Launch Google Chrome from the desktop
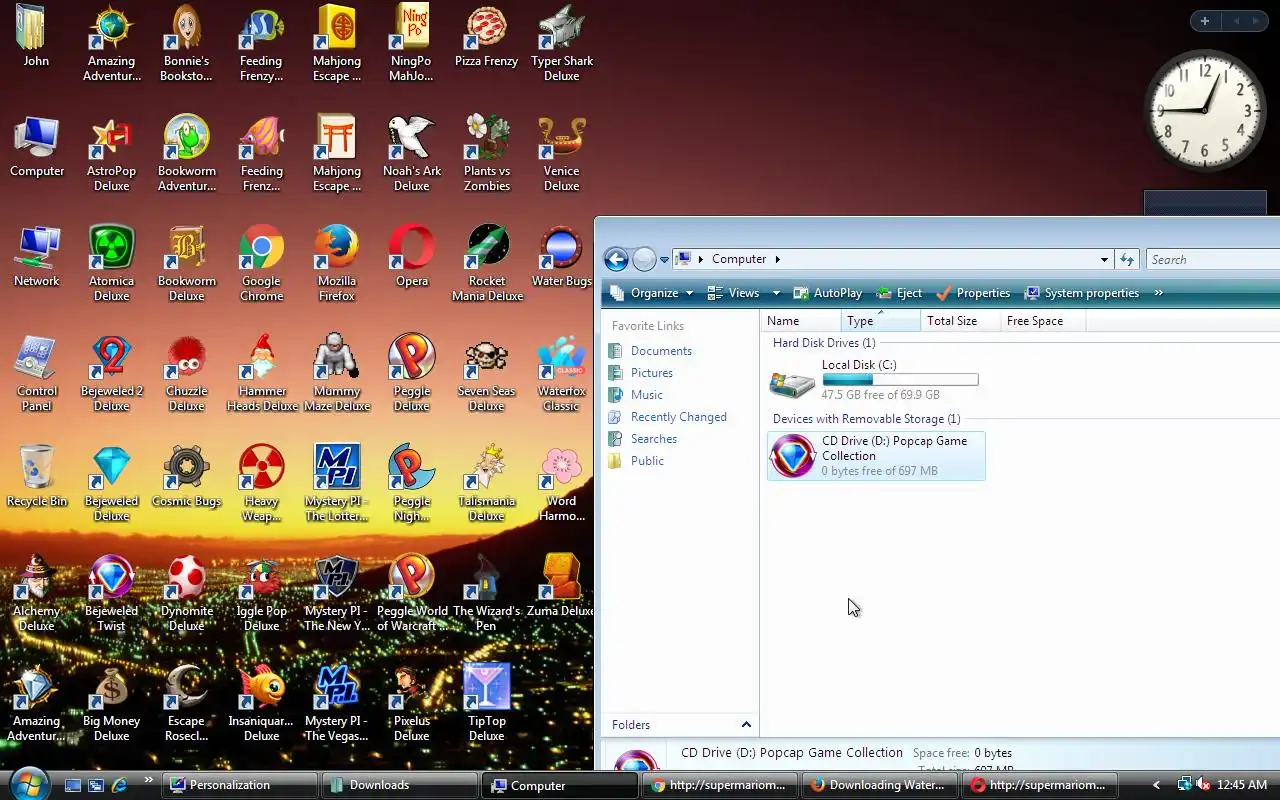Viewport: 1280px width, 800px height. point(261,262)
